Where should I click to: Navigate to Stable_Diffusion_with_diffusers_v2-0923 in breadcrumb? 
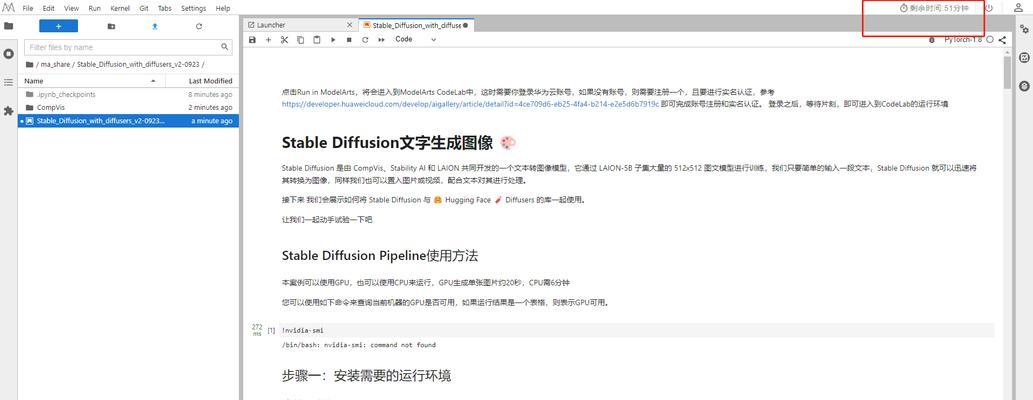[138, 65]
